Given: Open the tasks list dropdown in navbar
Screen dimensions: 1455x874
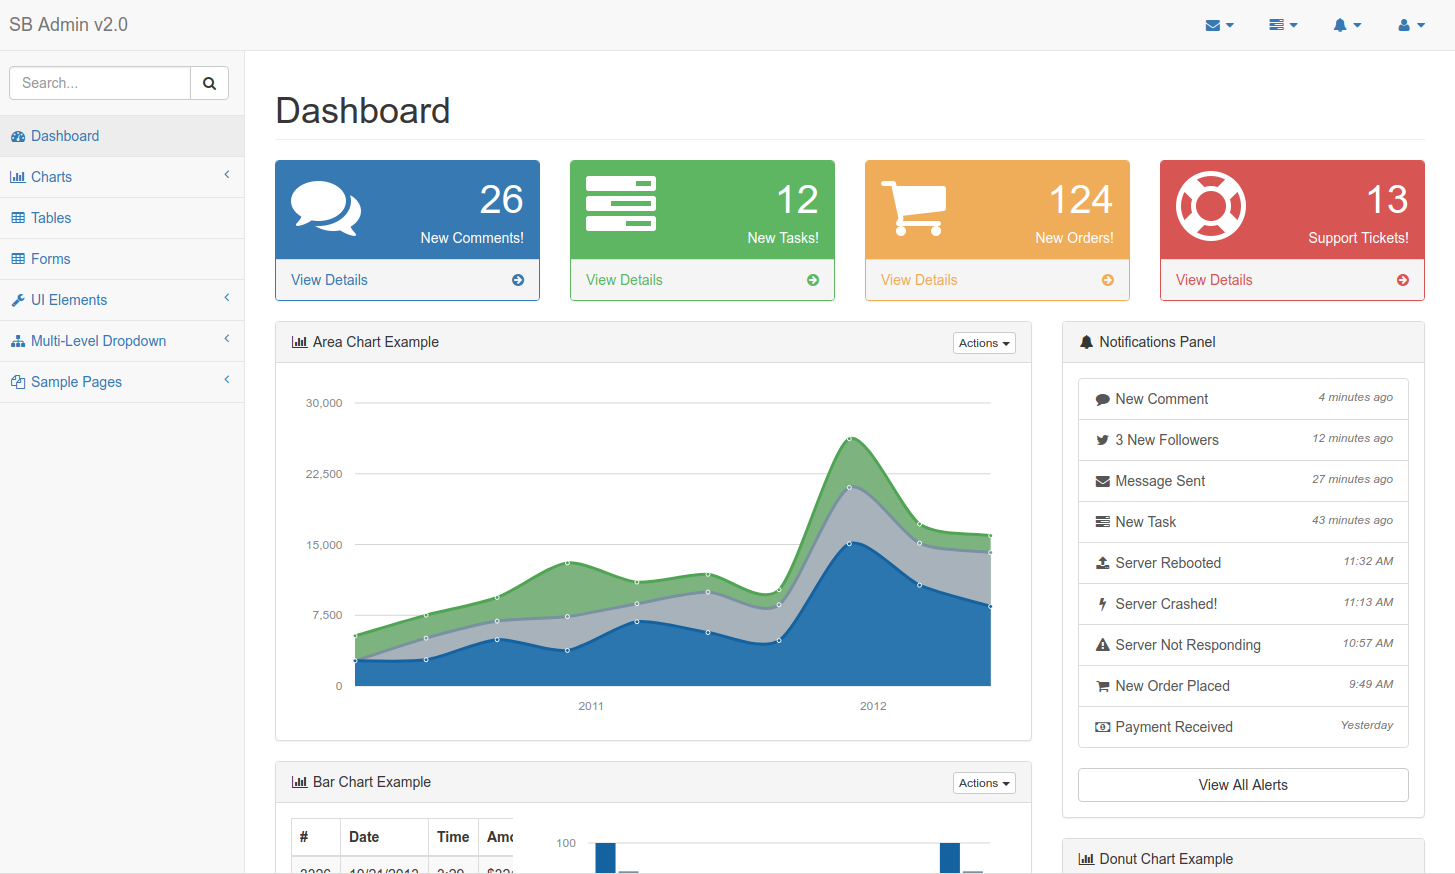Looking at the screenshot, I should coord(1283,25).
